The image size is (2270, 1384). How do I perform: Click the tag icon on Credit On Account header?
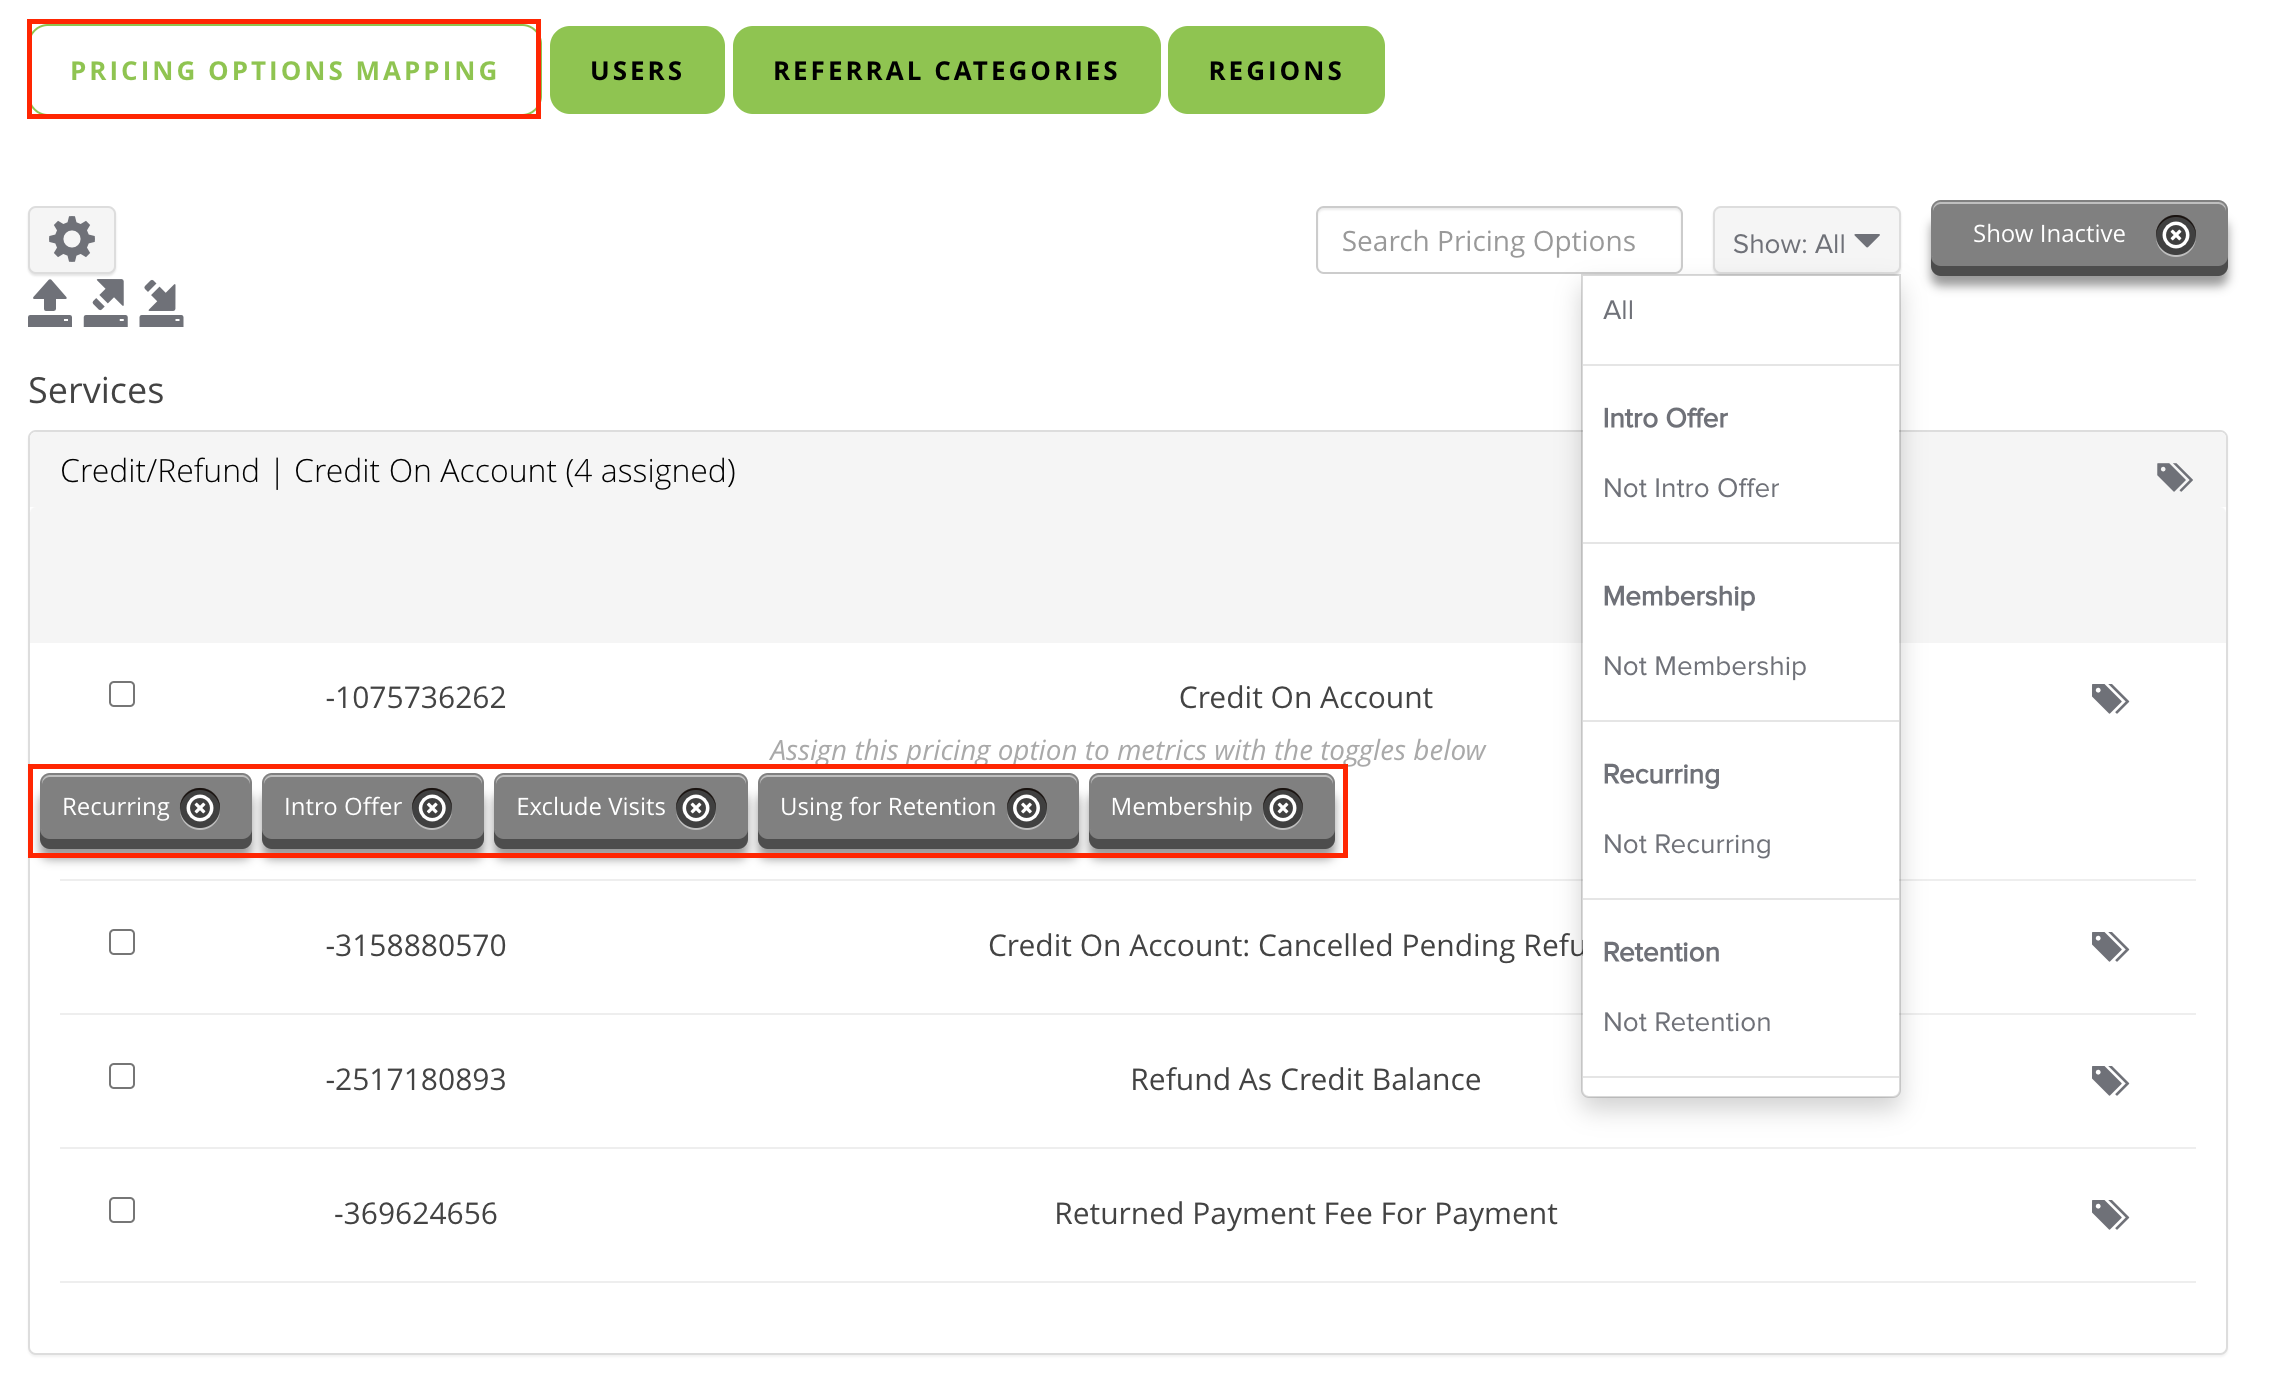pos(2176,477)
